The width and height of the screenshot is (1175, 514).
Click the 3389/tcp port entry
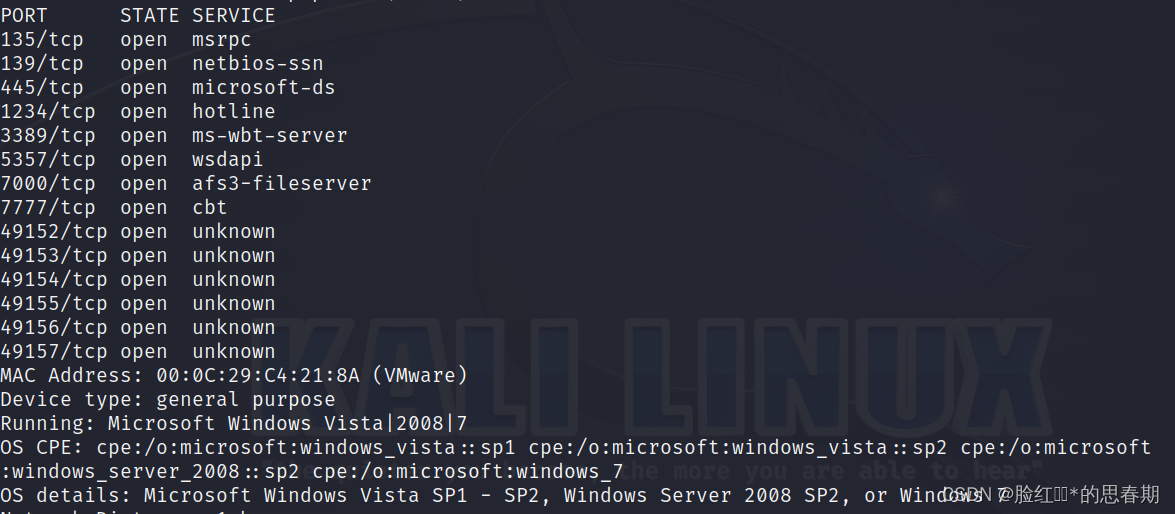(48, 136)
